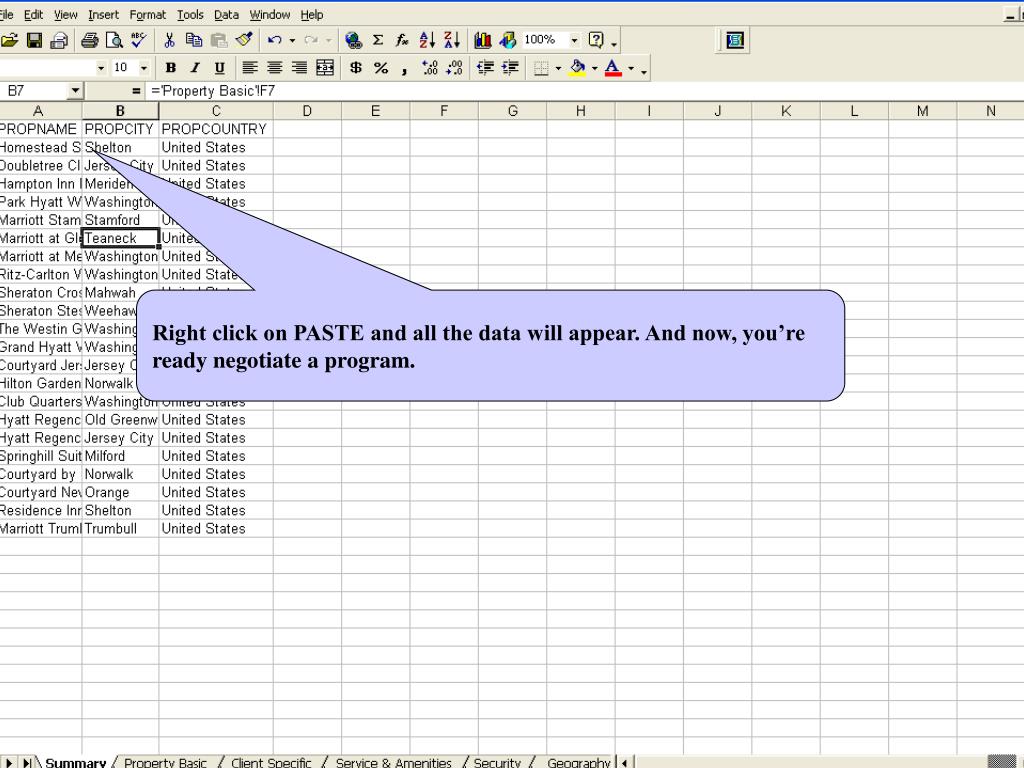Select column D header
This screenshot has height=768, width=1024.
tap(307, 111)
